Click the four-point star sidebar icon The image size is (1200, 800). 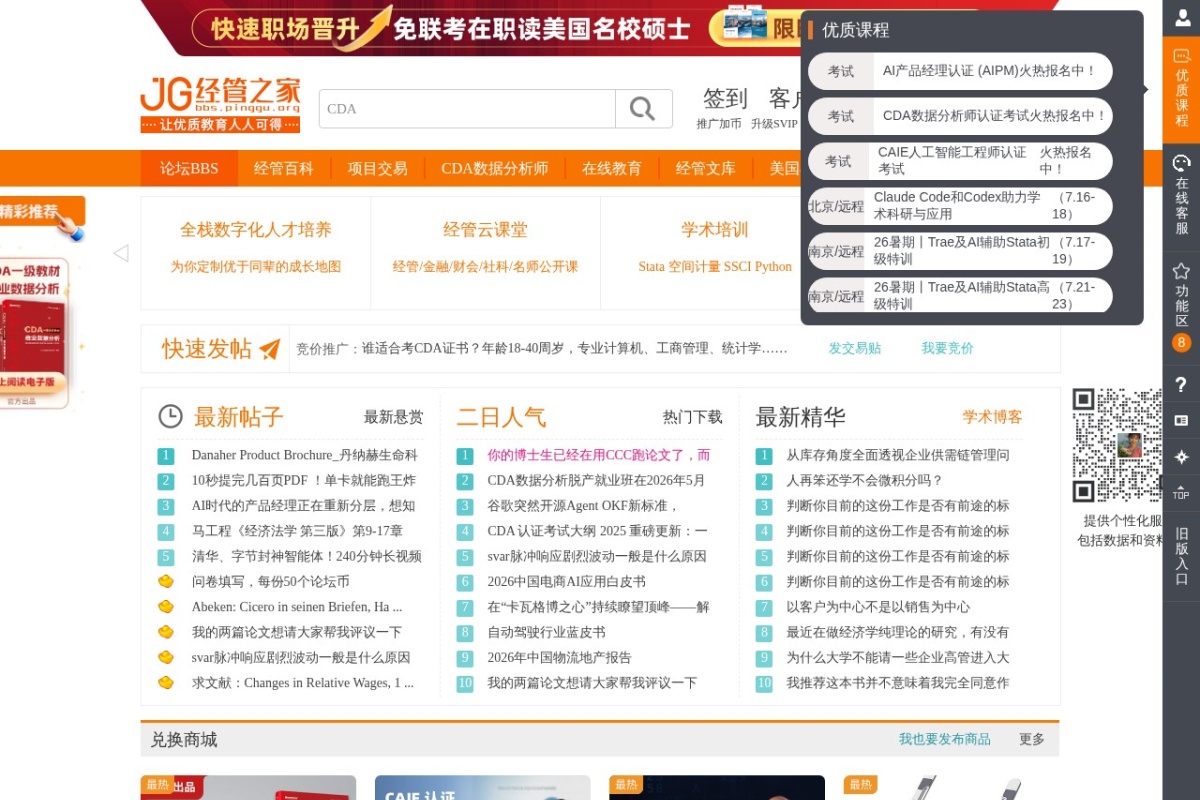click(1181, 456)
